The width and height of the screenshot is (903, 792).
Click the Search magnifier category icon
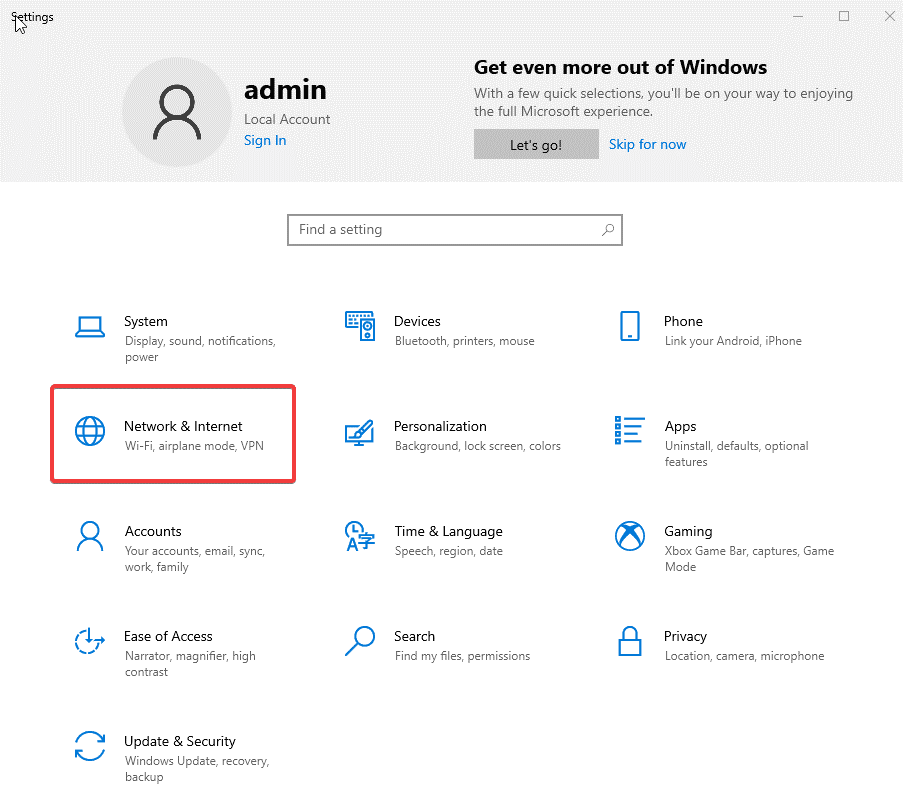pyautogui.click(x=359, y=641)
